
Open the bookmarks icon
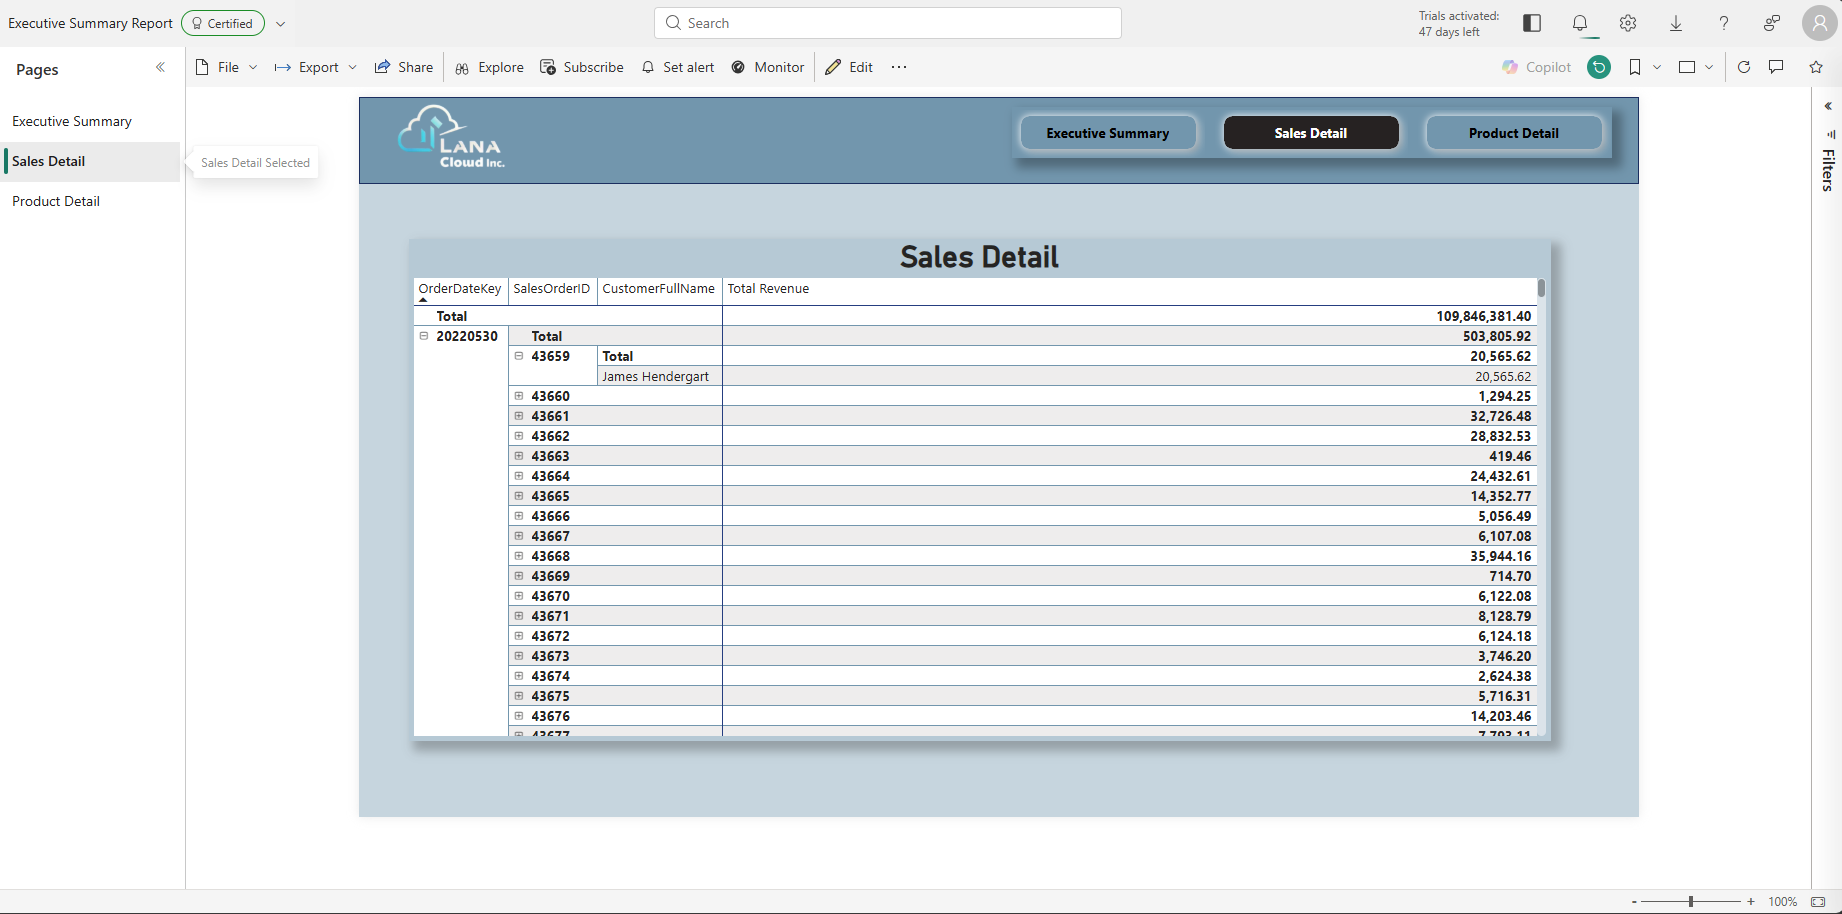[x=1635, y=67]
